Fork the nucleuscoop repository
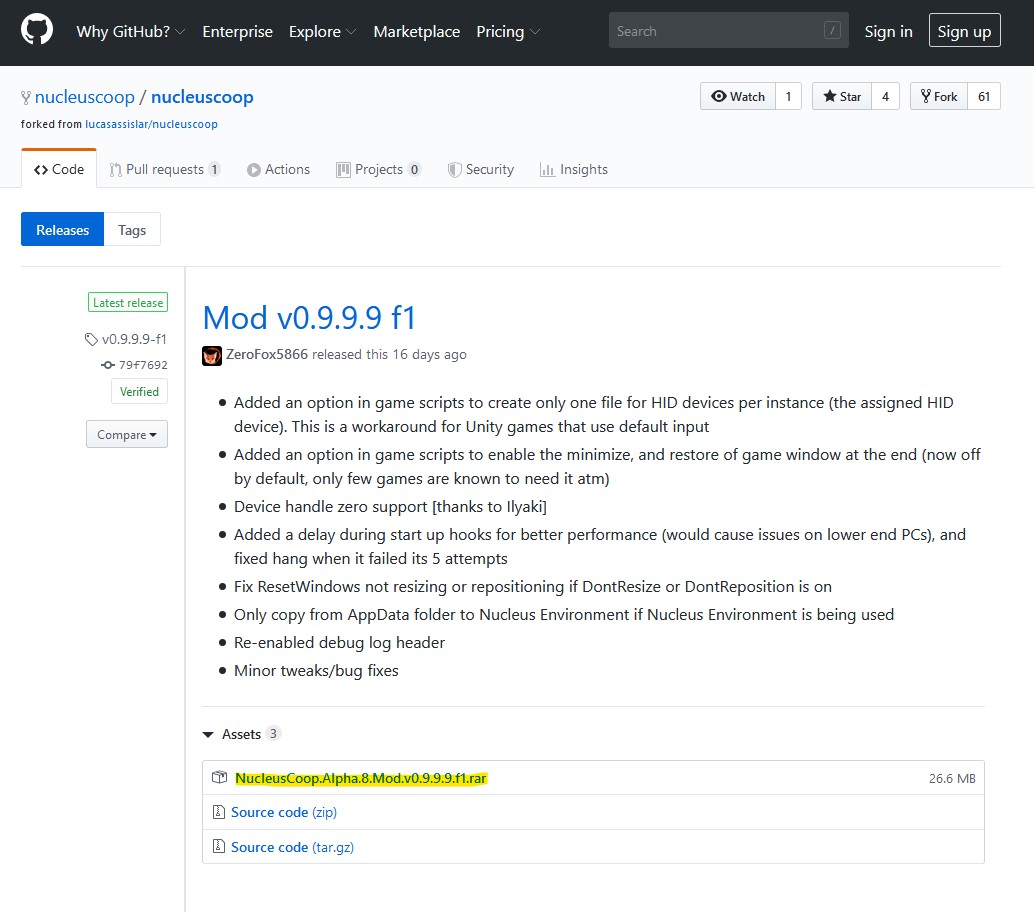1034x921 pixels. [938, 96]
